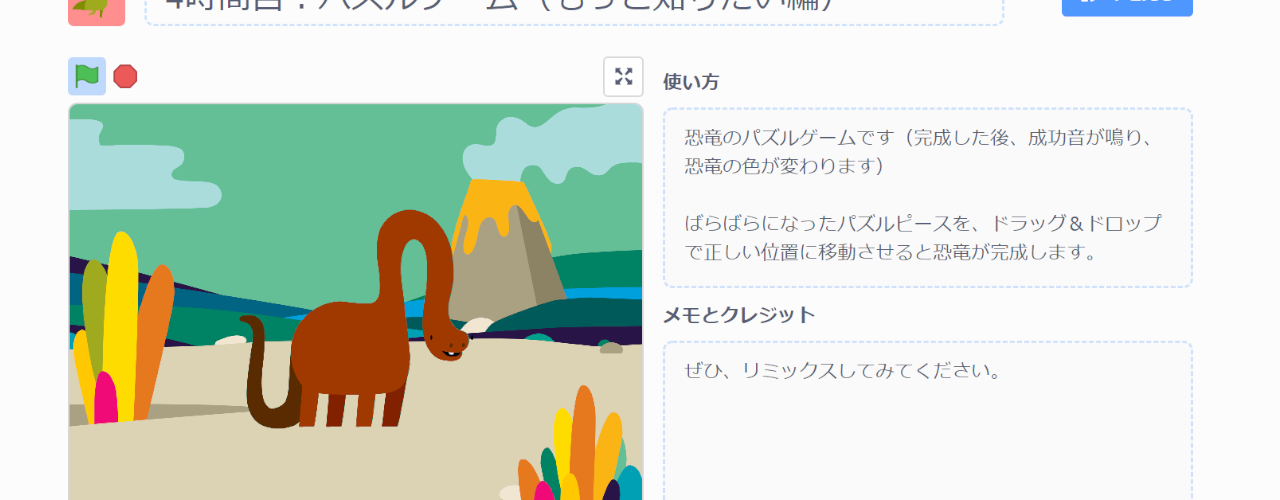The height and width of the screenshot is (500, 1280).
Task: Click the green flag to start the project
Action: click(87, 76)
